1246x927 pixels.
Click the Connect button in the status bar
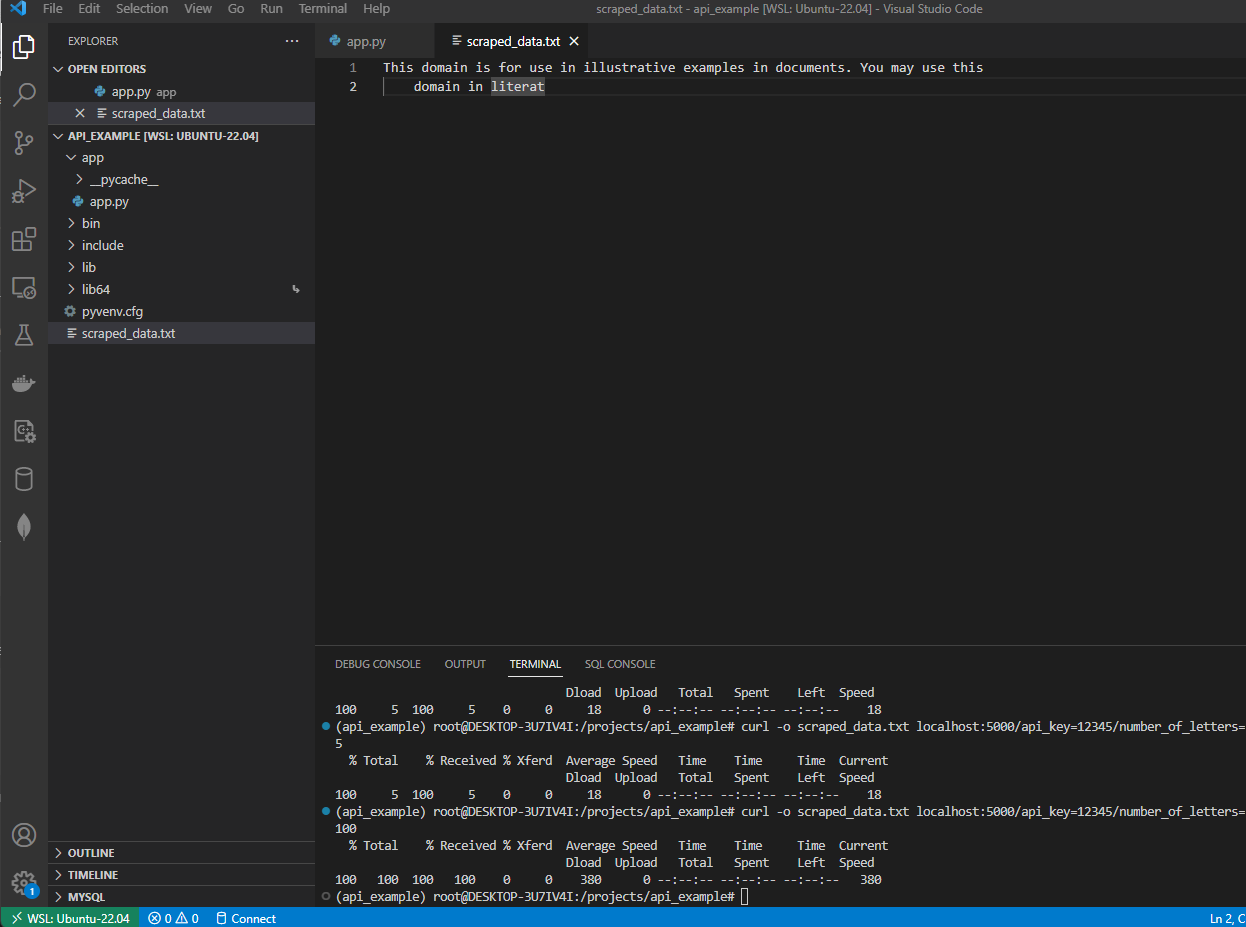click(246, 918)
